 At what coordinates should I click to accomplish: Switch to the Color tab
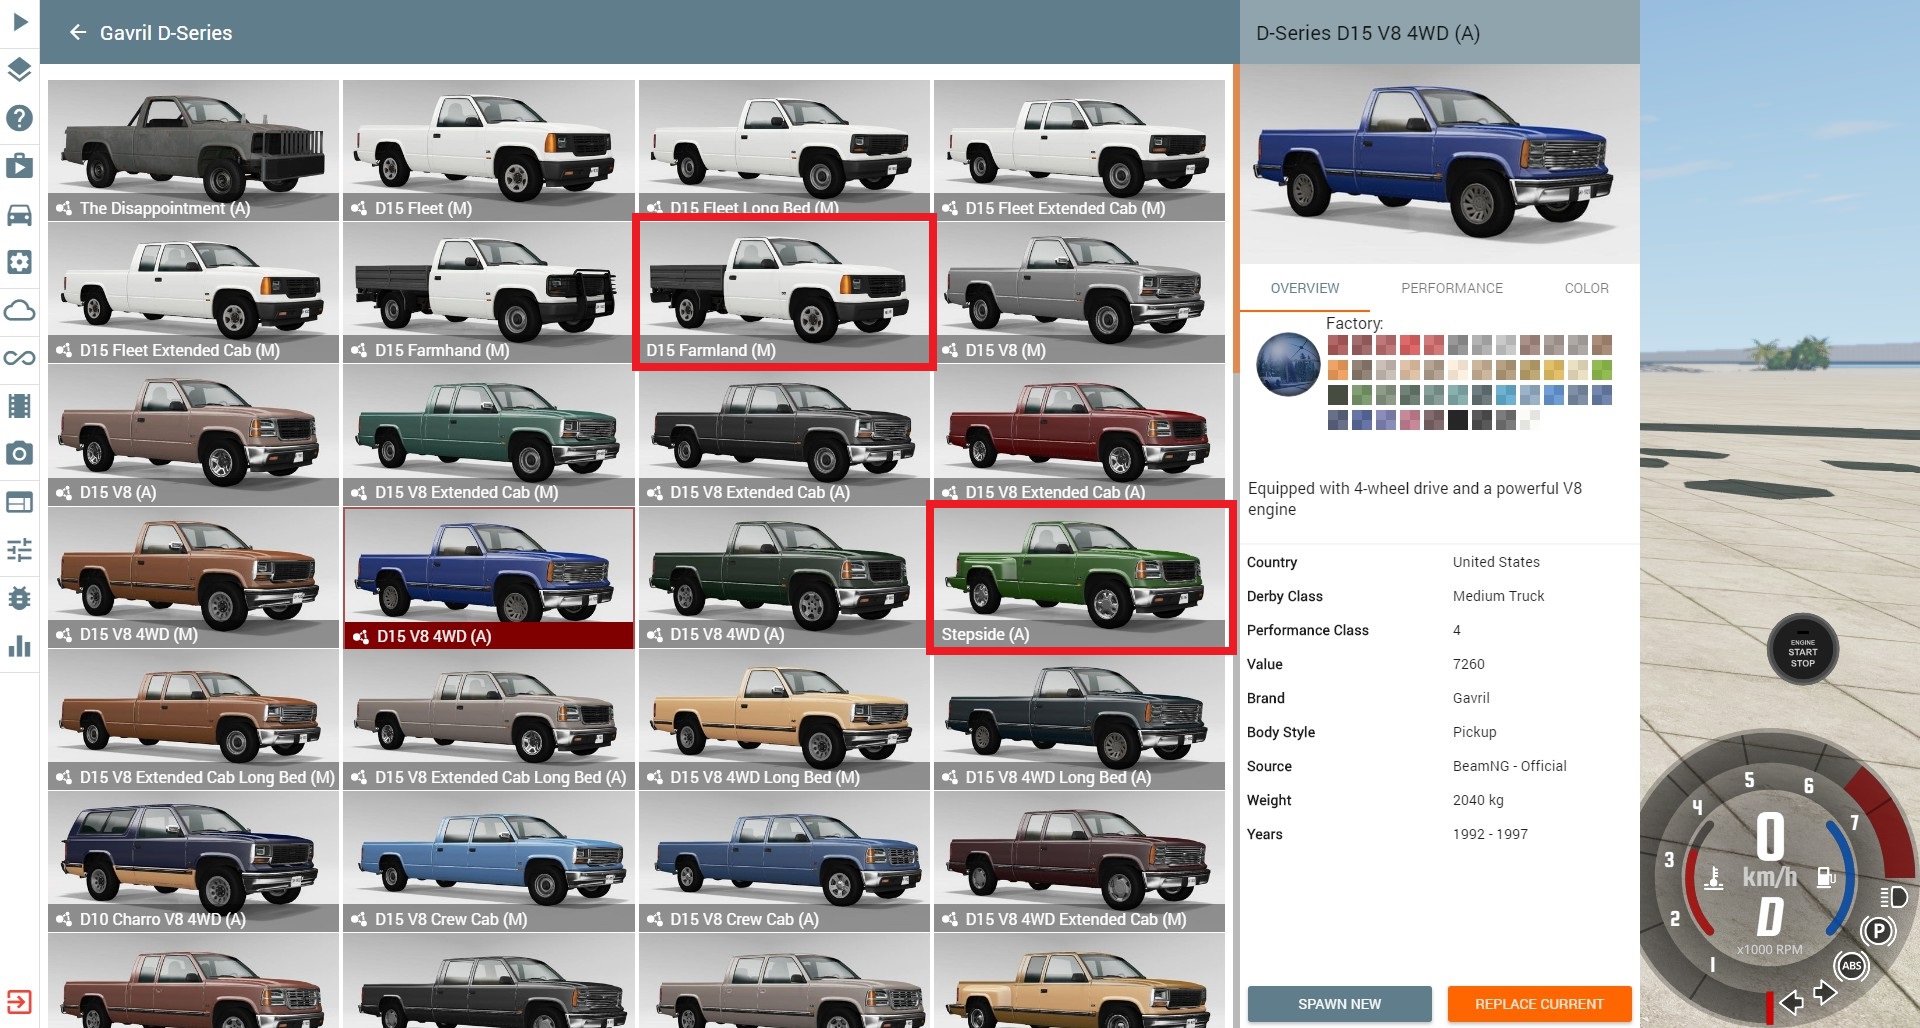click(1586, 288)
